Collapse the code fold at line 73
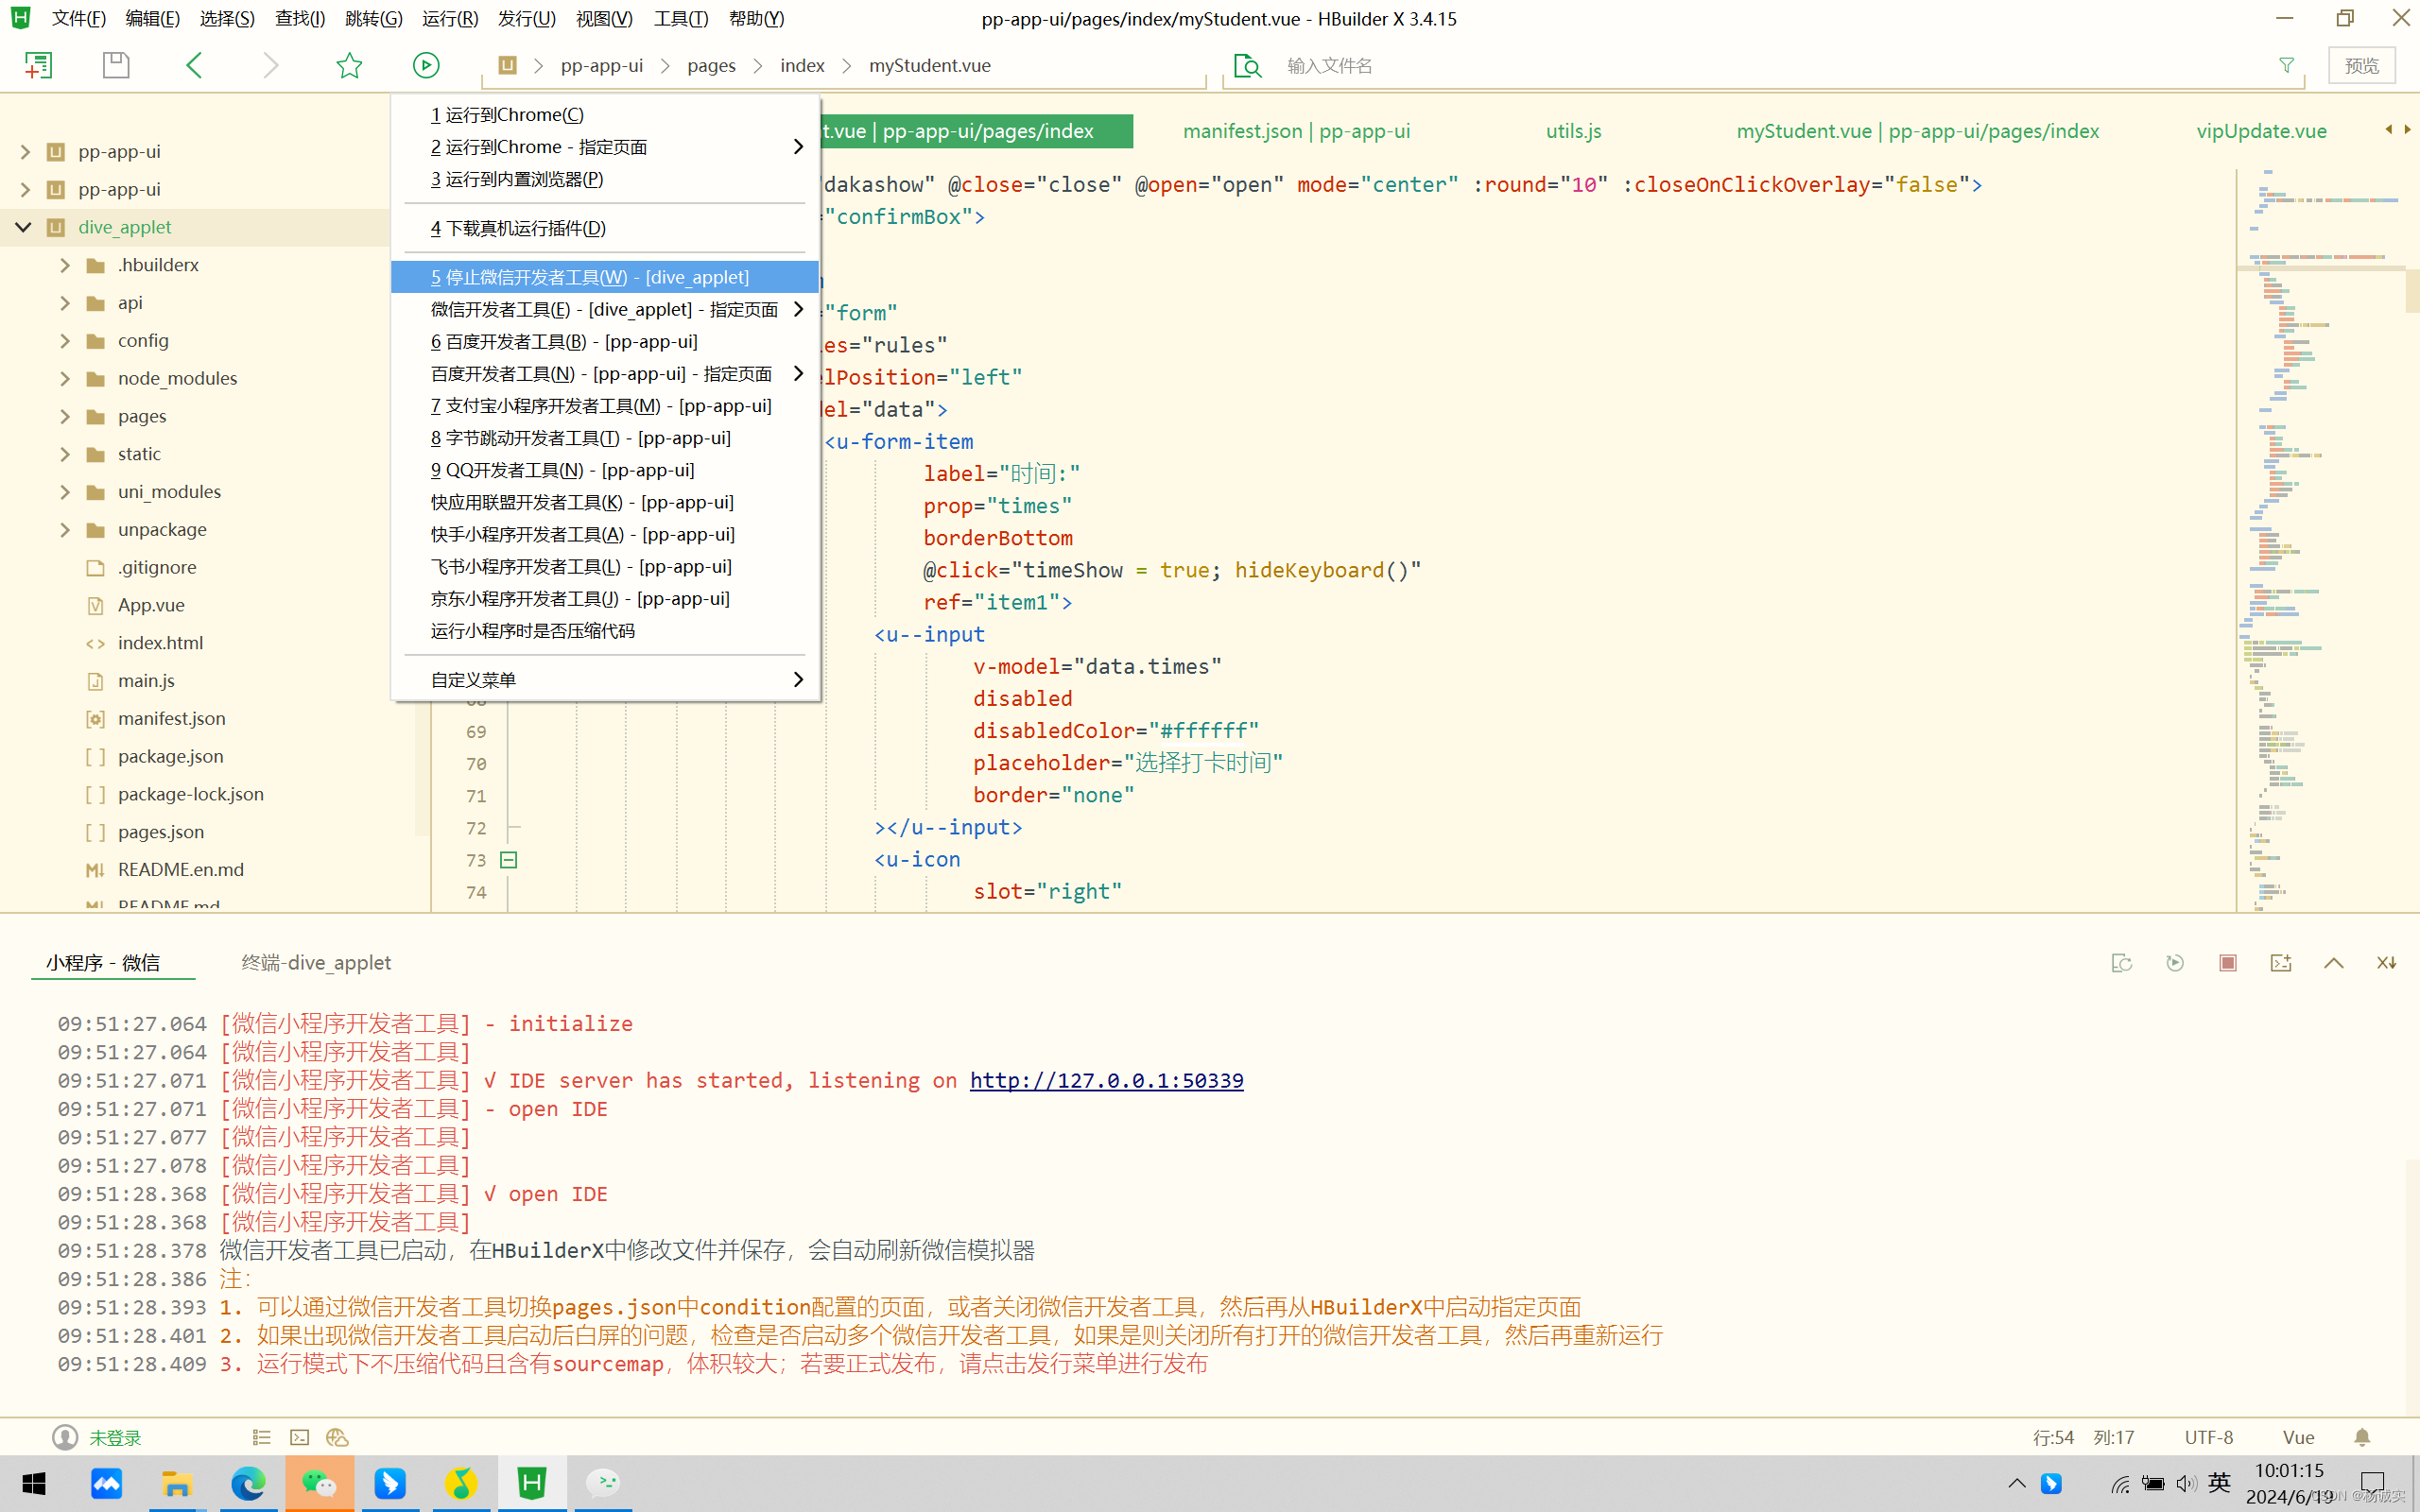This screenshot has height=1512, width=2420. 508,859
